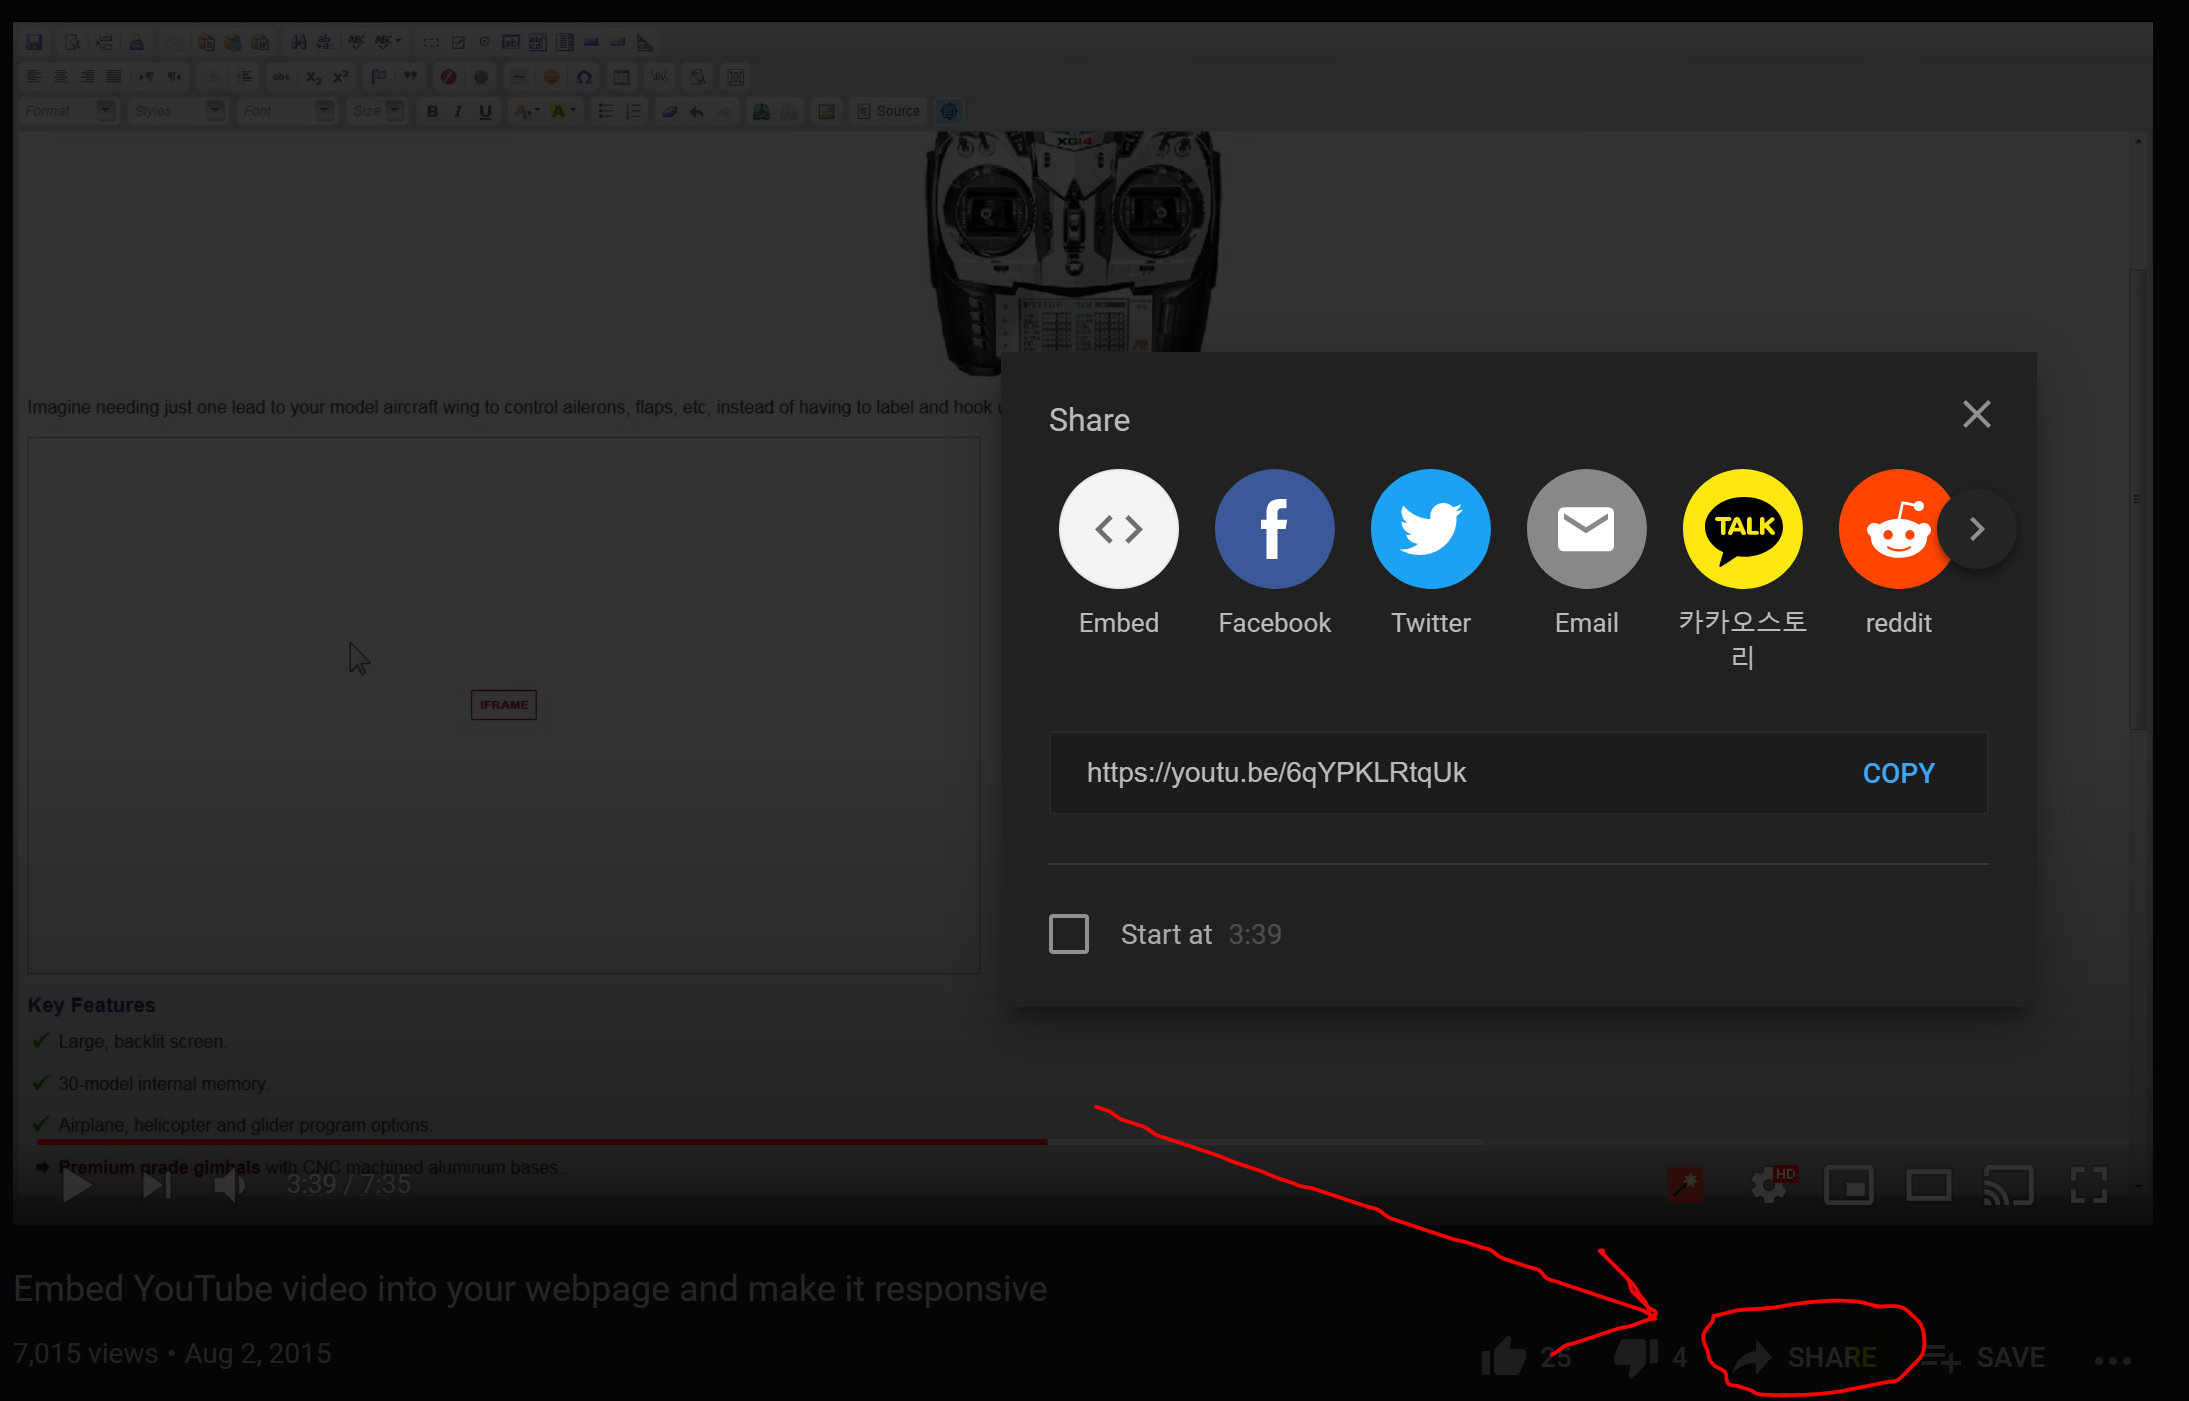The width and height of the screenshot is (2189, 1401).
Task: Click the IFRAME placeholder in the editor
Action: pos(504,705)
